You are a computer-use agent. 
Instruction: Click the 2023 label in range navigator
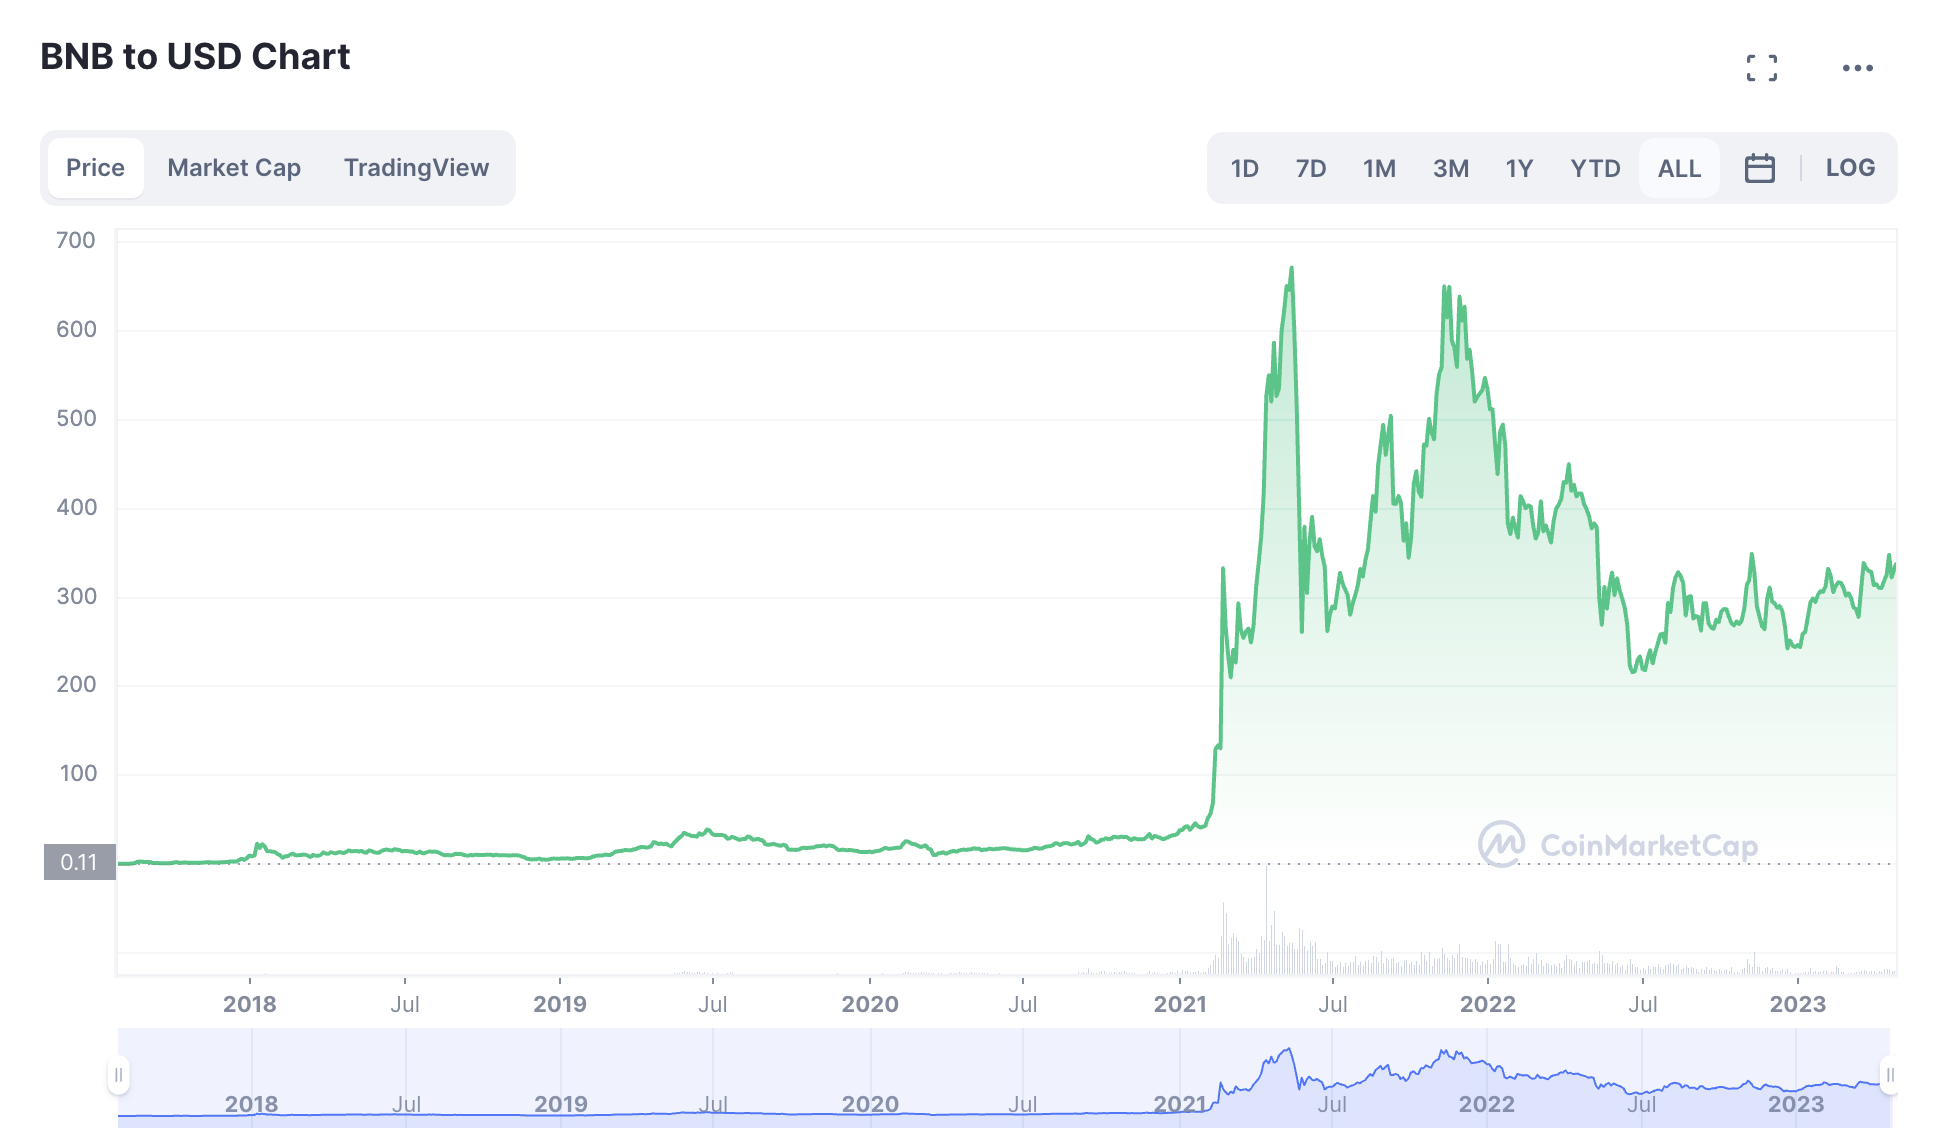[x=1796, y=1104]
